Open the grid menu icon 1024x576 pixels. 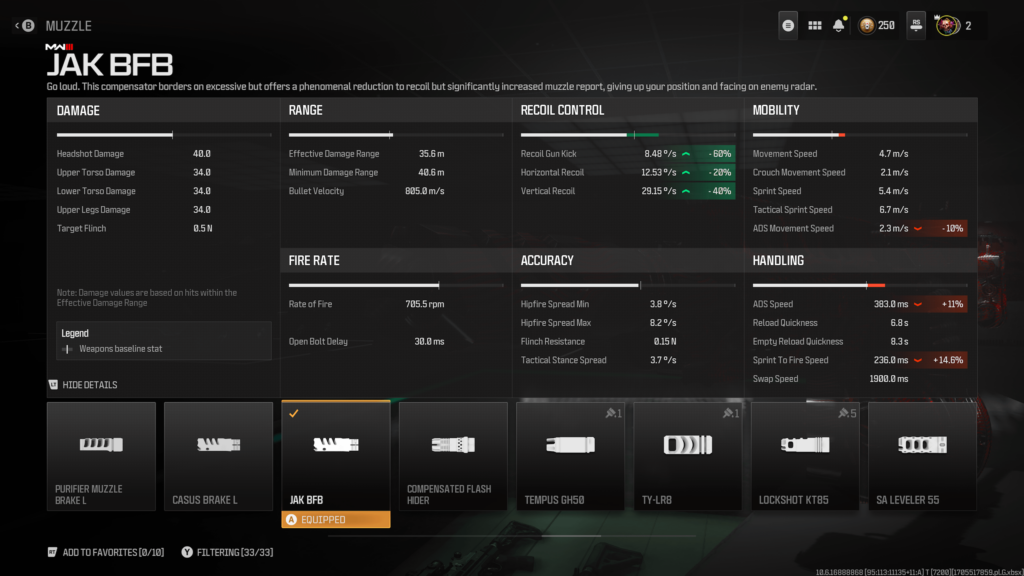[x=814, y=25]
